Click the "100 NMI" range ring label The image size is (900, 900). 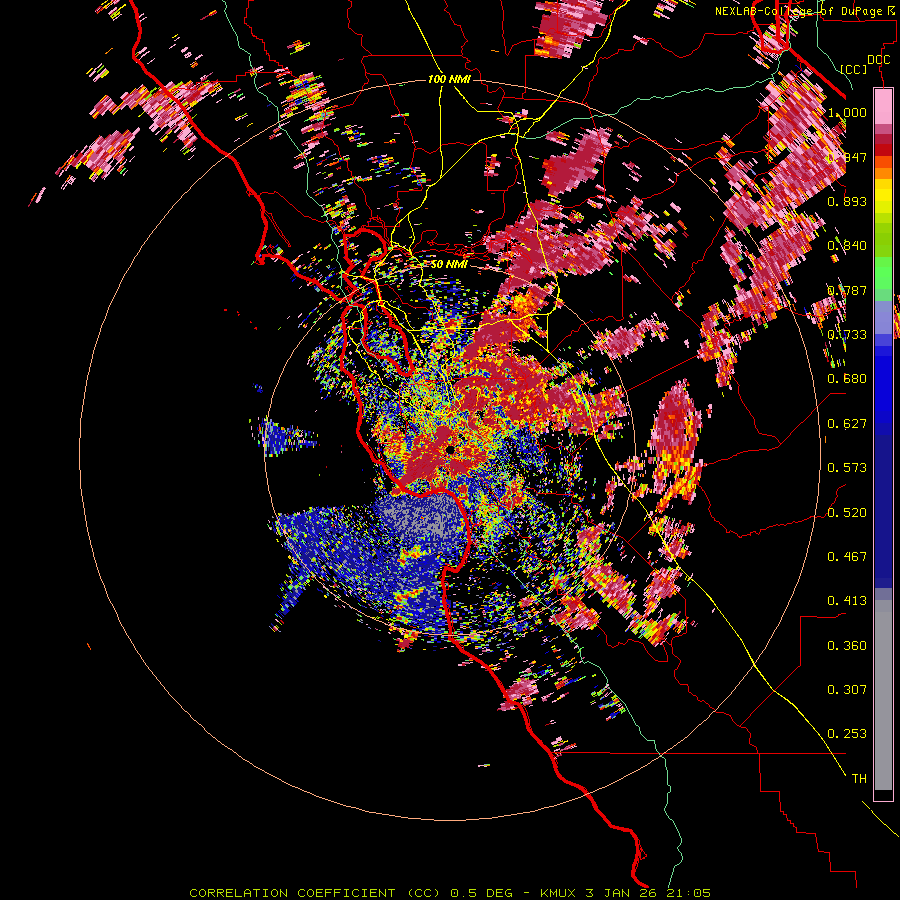point(449,79)
